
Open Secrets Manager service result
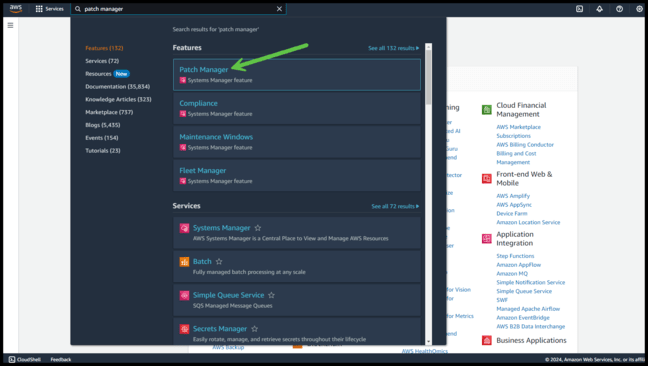[x=220, y=329]
